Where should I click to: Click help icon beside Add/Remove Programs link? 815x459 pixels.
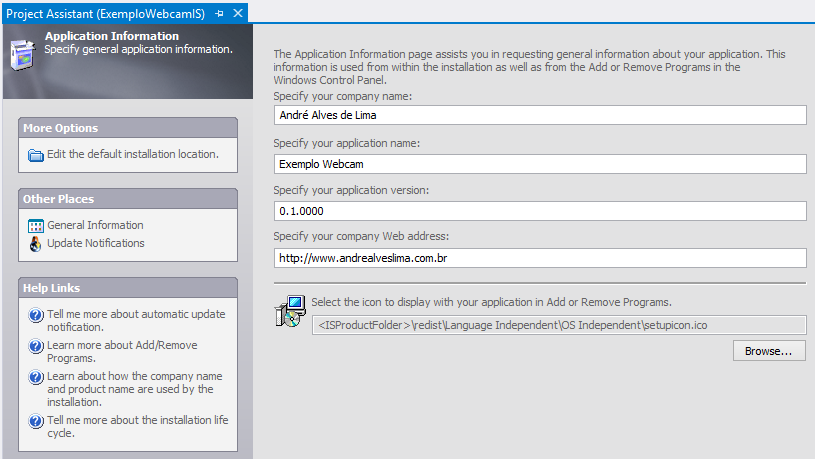click(x=36, y=346)
